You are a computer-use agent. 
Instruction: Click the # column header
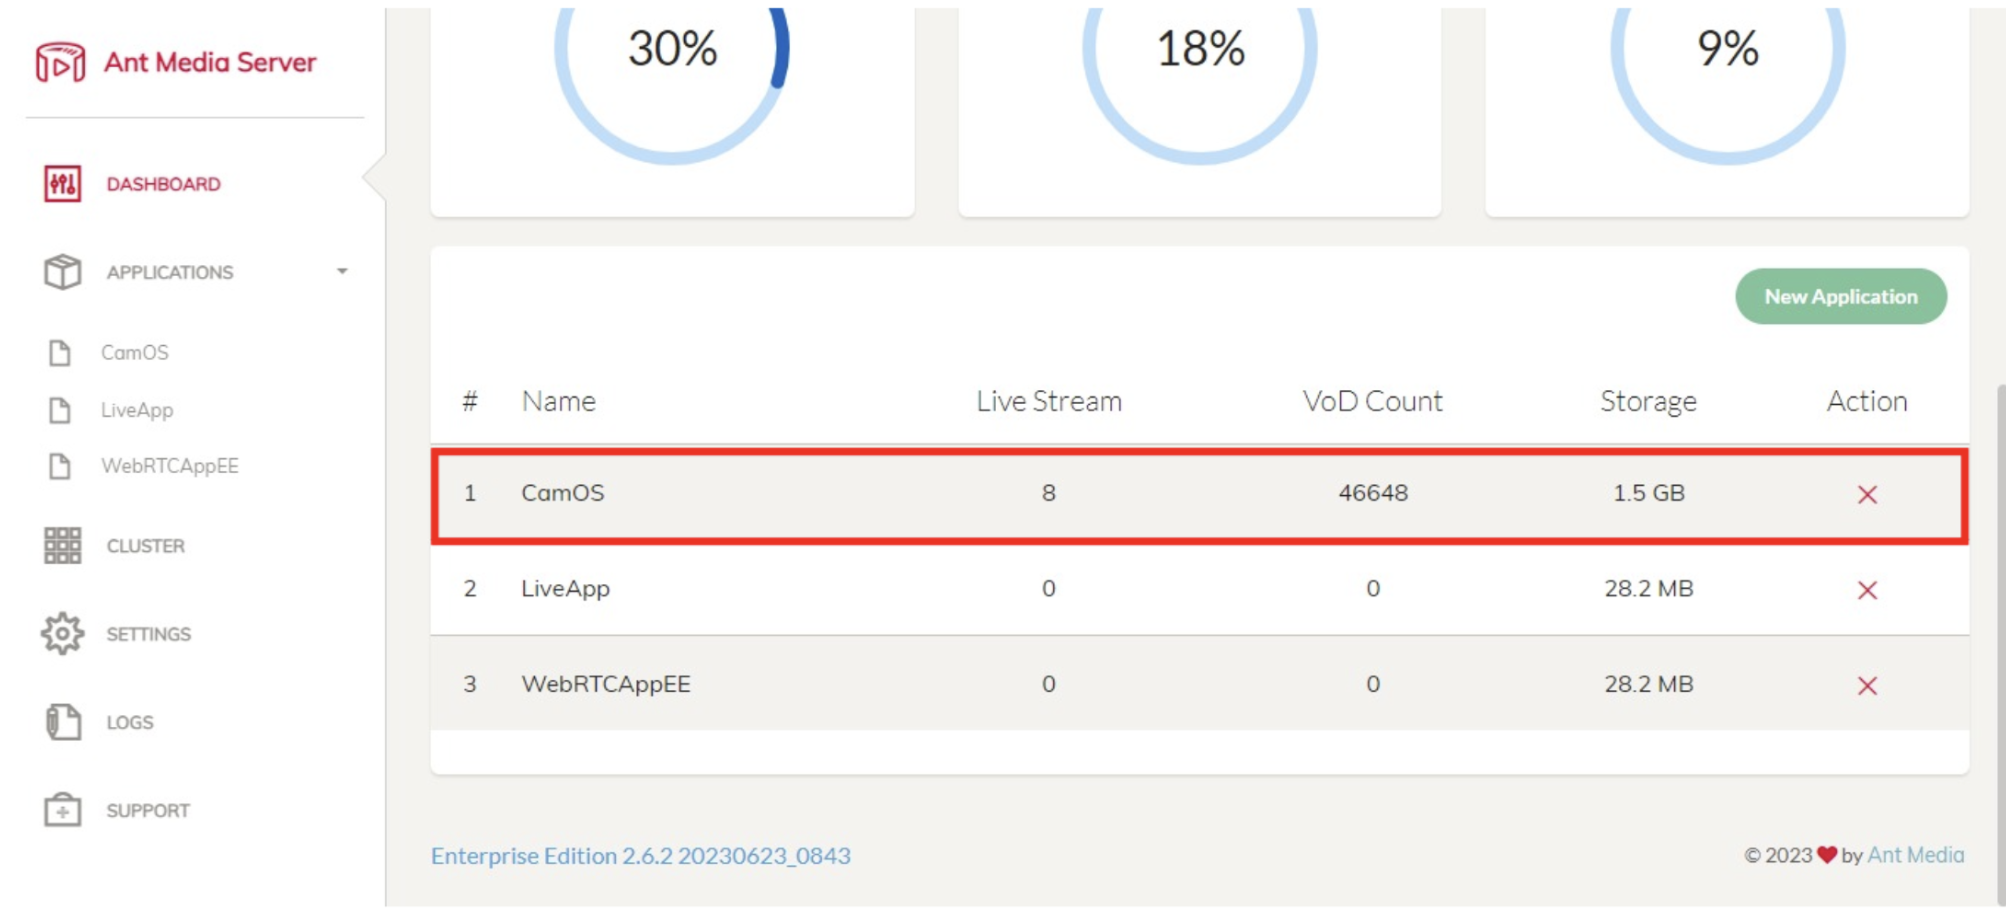[469, 401]
